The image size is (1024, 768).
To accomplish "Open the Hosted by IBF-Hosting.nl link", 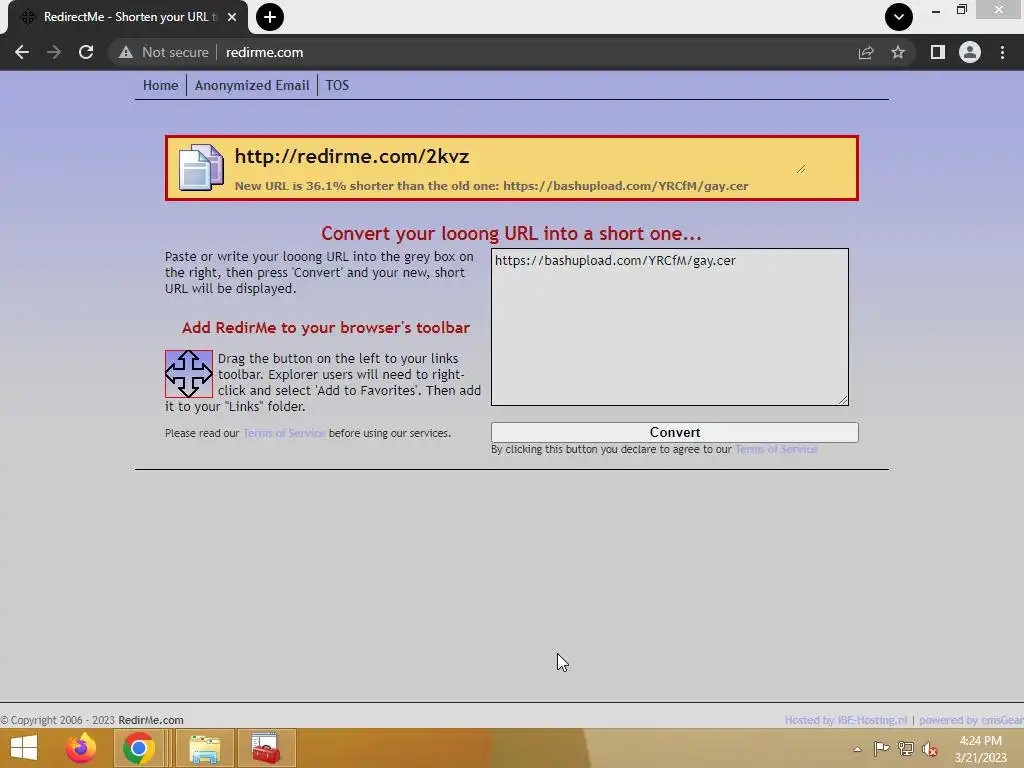I will (846, 720).
